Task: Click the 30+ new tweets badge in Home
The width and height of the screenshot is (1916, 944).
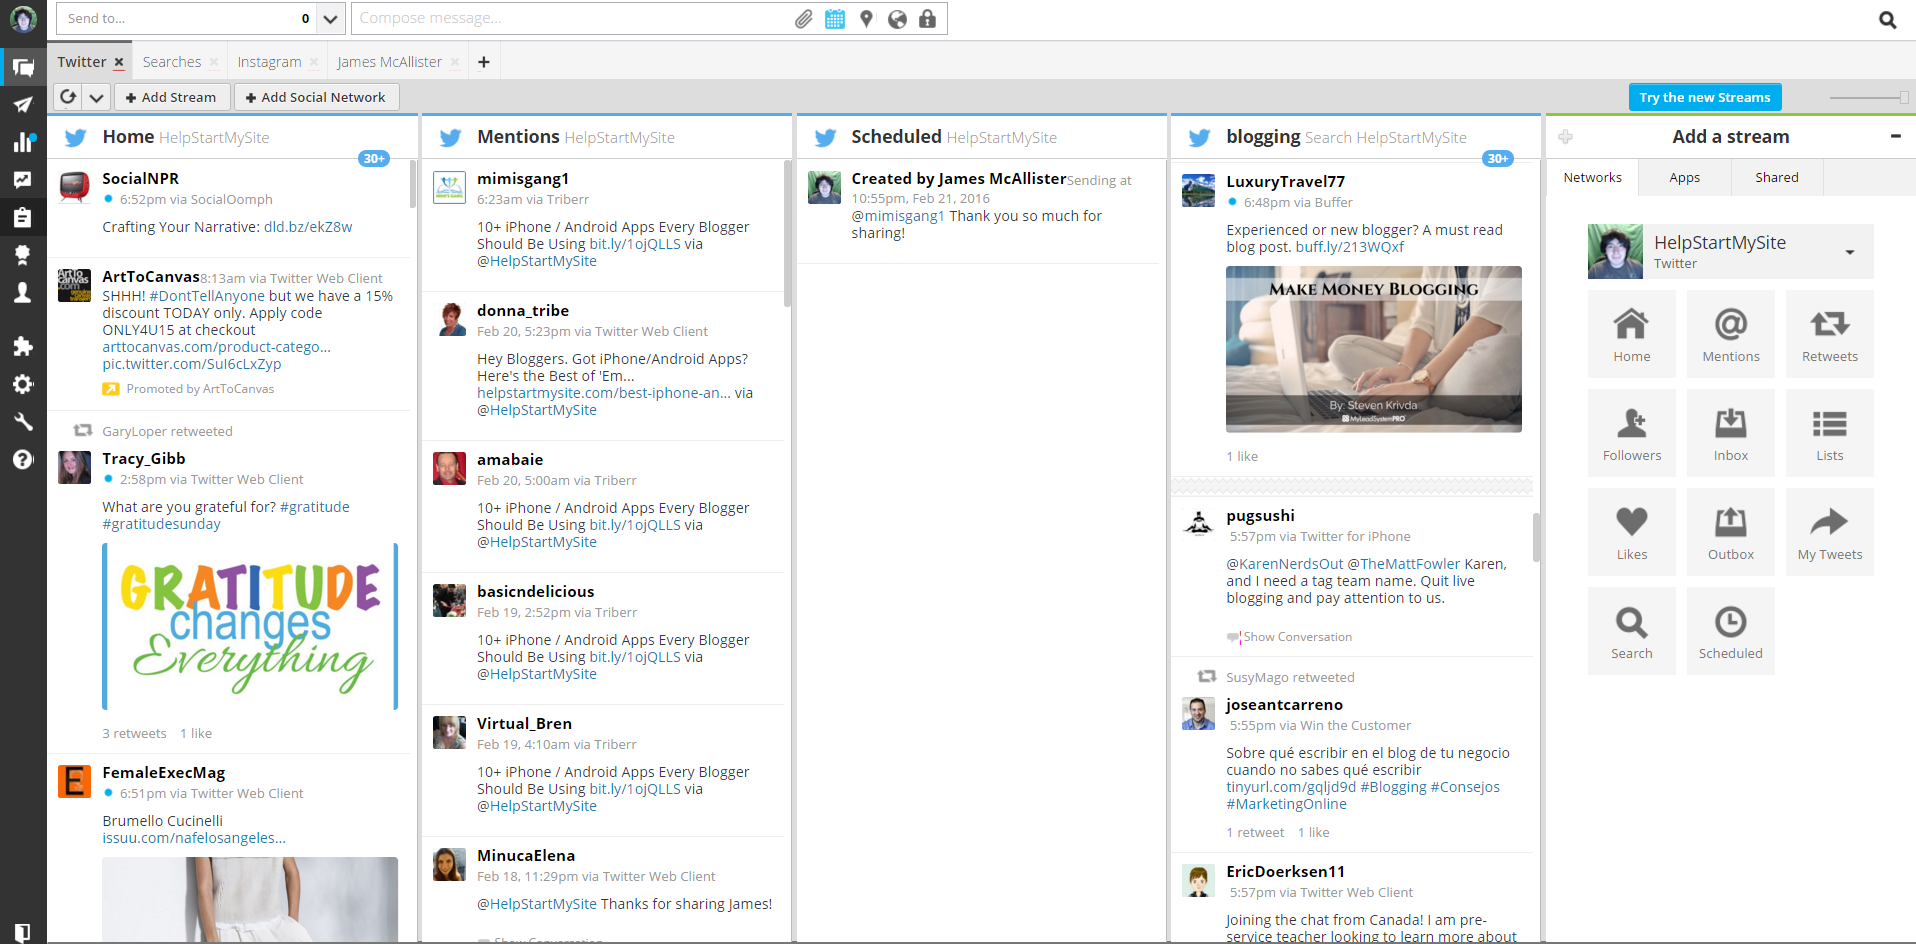Action: point(374,158)
